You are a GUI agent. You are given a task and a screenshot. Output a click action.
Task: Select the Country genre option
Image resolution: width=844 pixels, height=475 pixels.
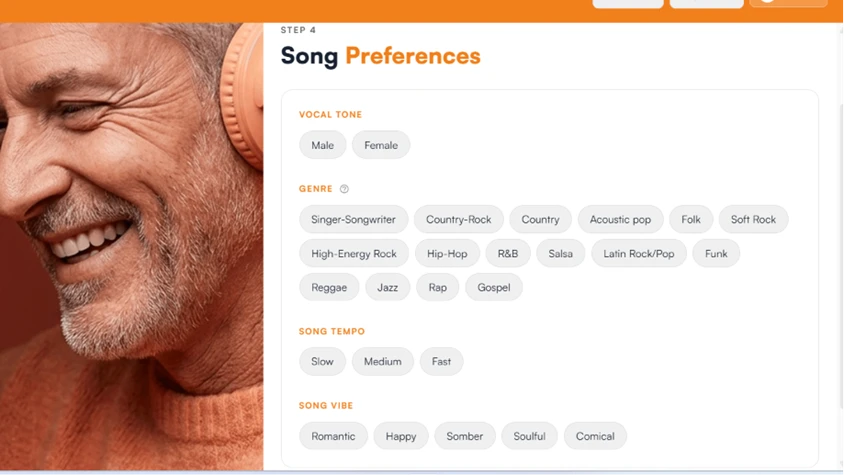click(540, 219)
